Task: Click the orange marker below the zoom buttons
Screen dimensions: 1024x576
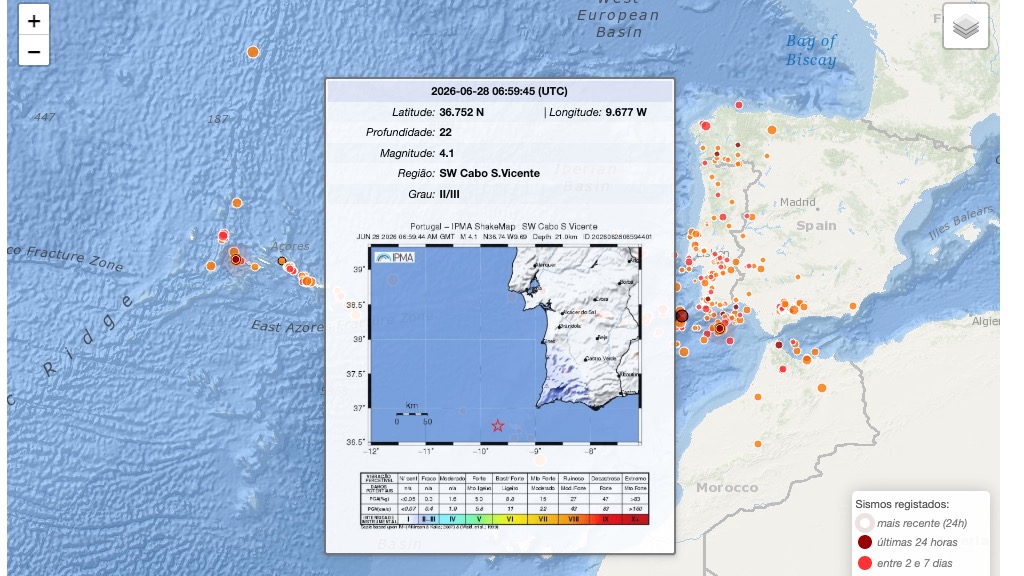Action: [253, 52]
